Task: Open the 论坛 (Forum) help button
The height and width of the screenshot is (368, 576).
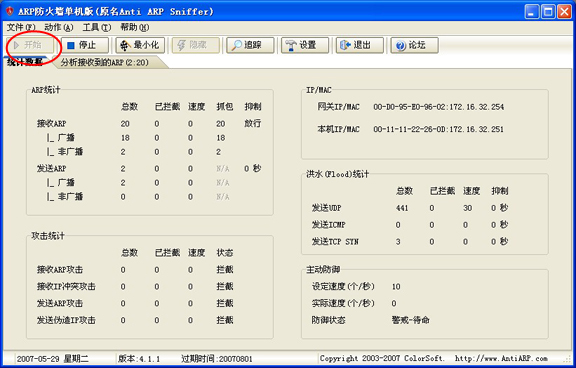Action: pos(414,45)
